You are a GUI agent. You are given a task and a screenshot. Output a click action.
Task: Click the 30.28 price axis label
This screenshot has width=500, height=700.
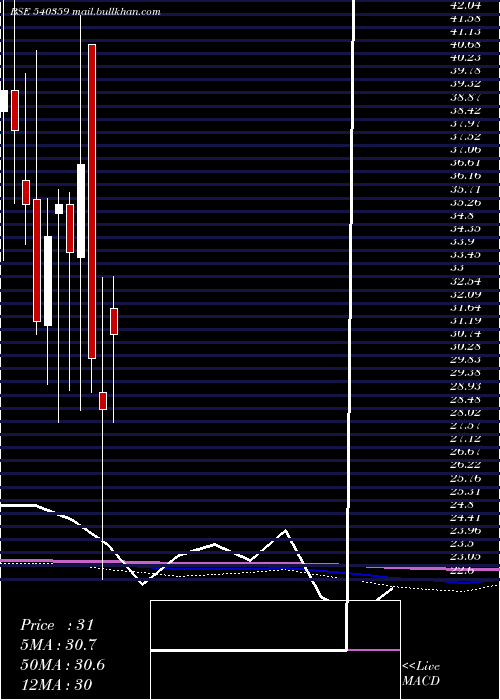point(466,346)
